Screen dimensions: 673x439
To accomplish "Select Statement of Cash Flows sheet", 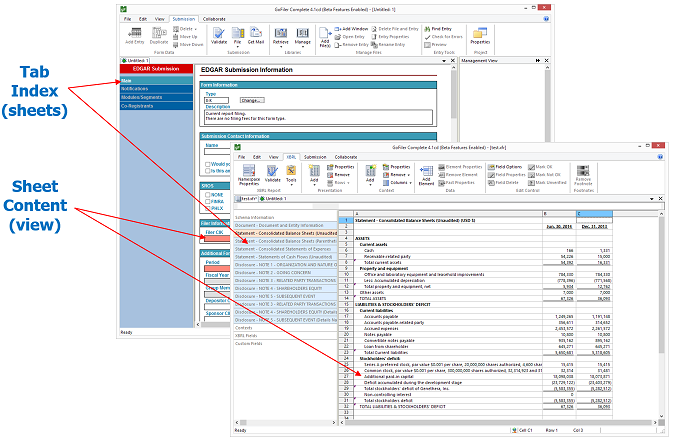I will [283, 256].
